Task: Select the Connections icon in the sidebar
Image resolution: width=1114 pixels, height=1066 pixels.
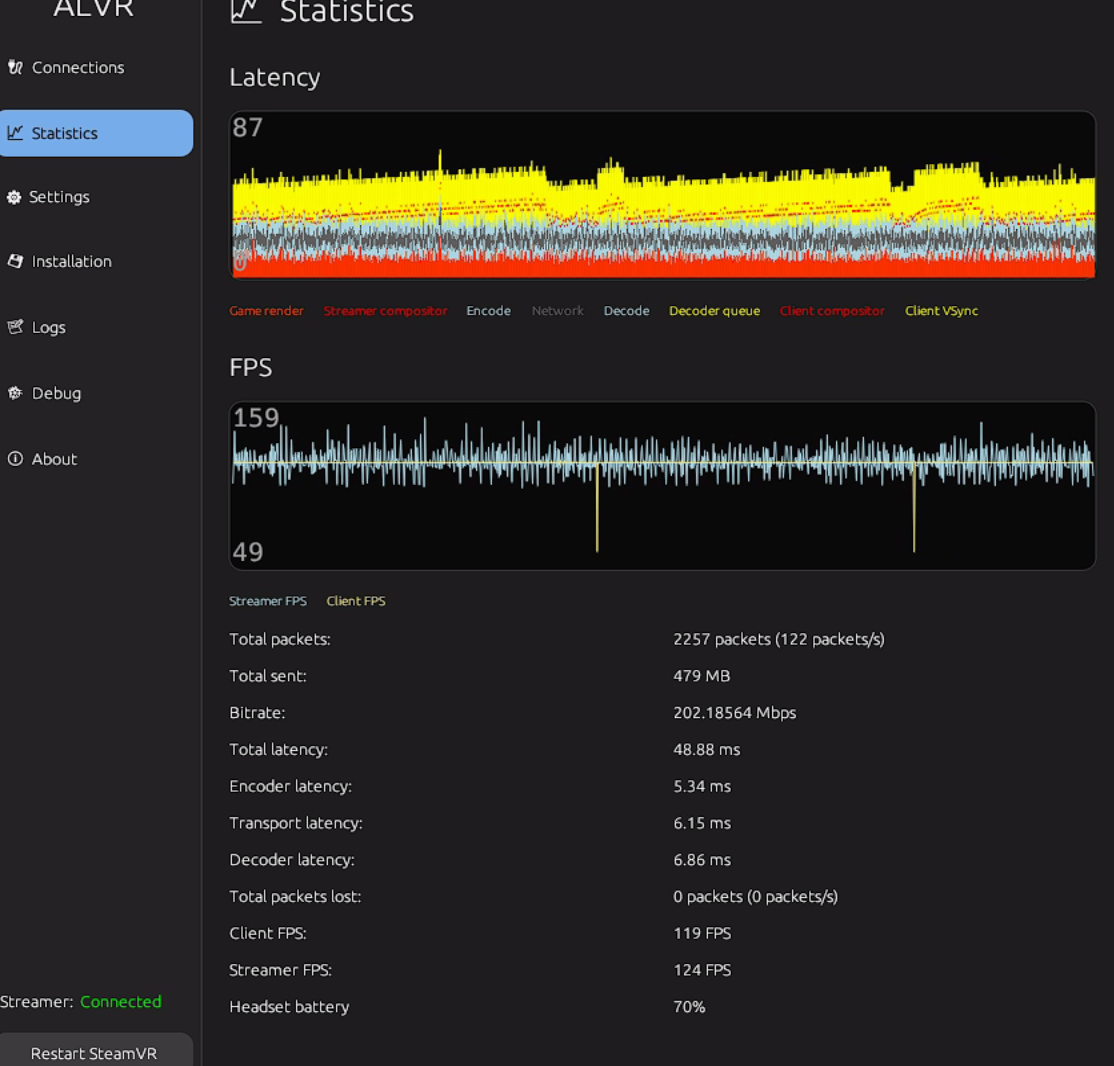Action: point(14,67)
